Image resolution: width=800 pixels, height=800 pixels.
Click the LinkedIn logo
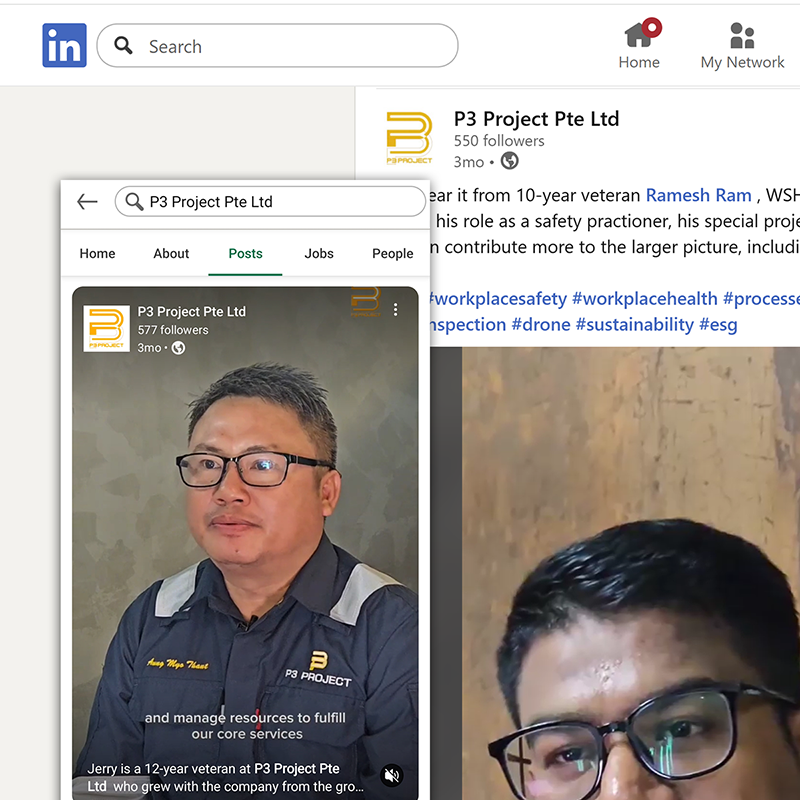pyautogui.click(x=64, y=46)
